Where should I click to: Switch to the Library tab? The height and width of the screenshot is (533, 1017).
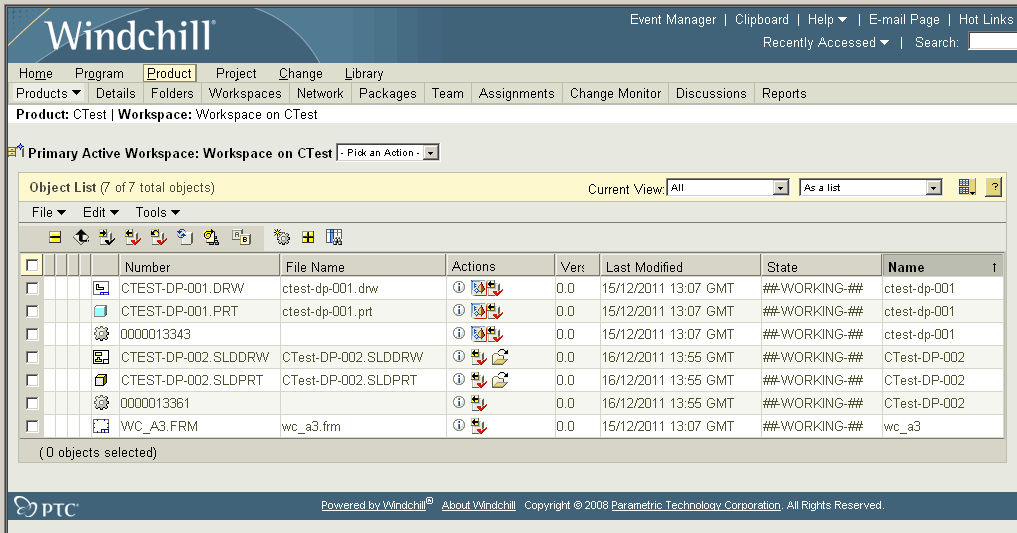(x=364, y=73)
